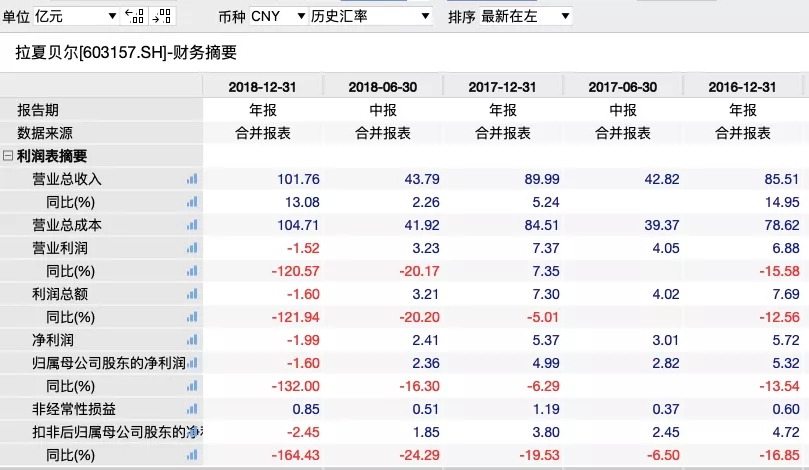This screenshot has height=470, width=809.
Task: Click growth value -164.43
Action: coord(296,455)
